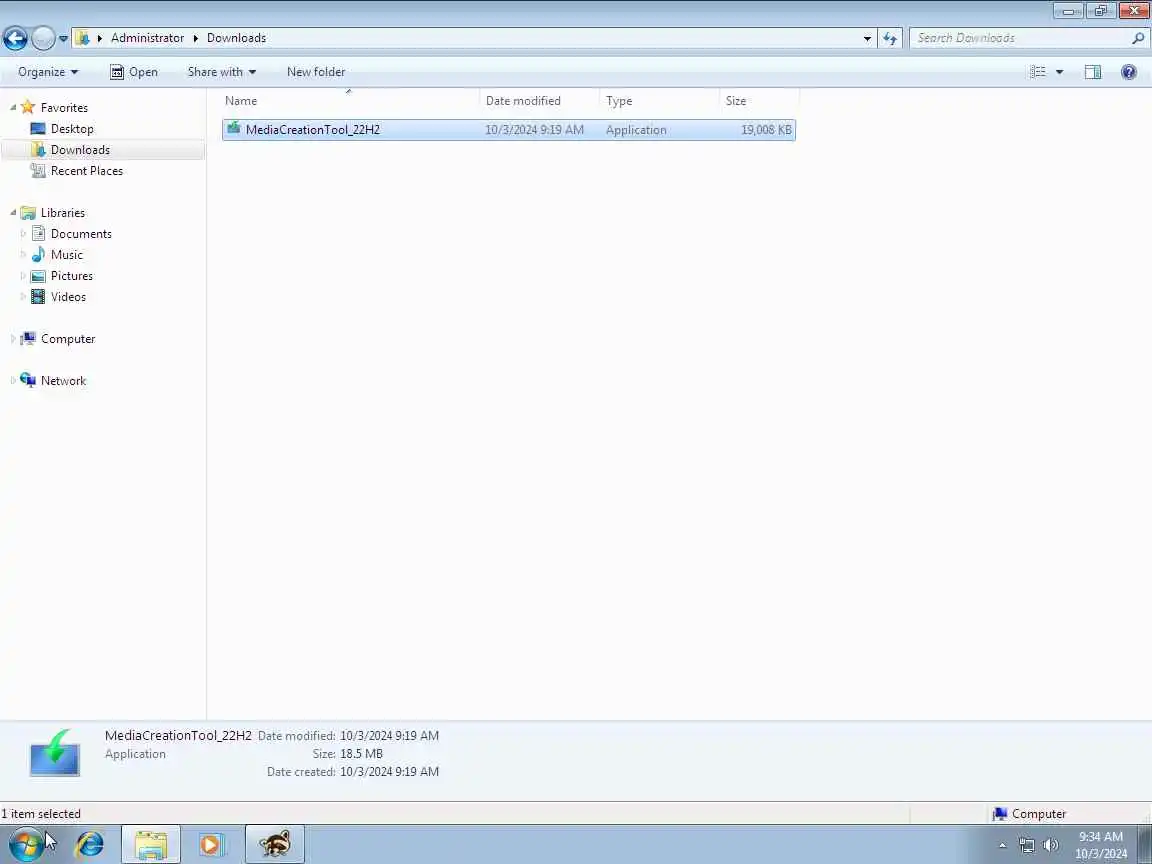Open the Organize menu
Image resolution: width=1152 pixels, height=864 pixels.
coord(48,72)
